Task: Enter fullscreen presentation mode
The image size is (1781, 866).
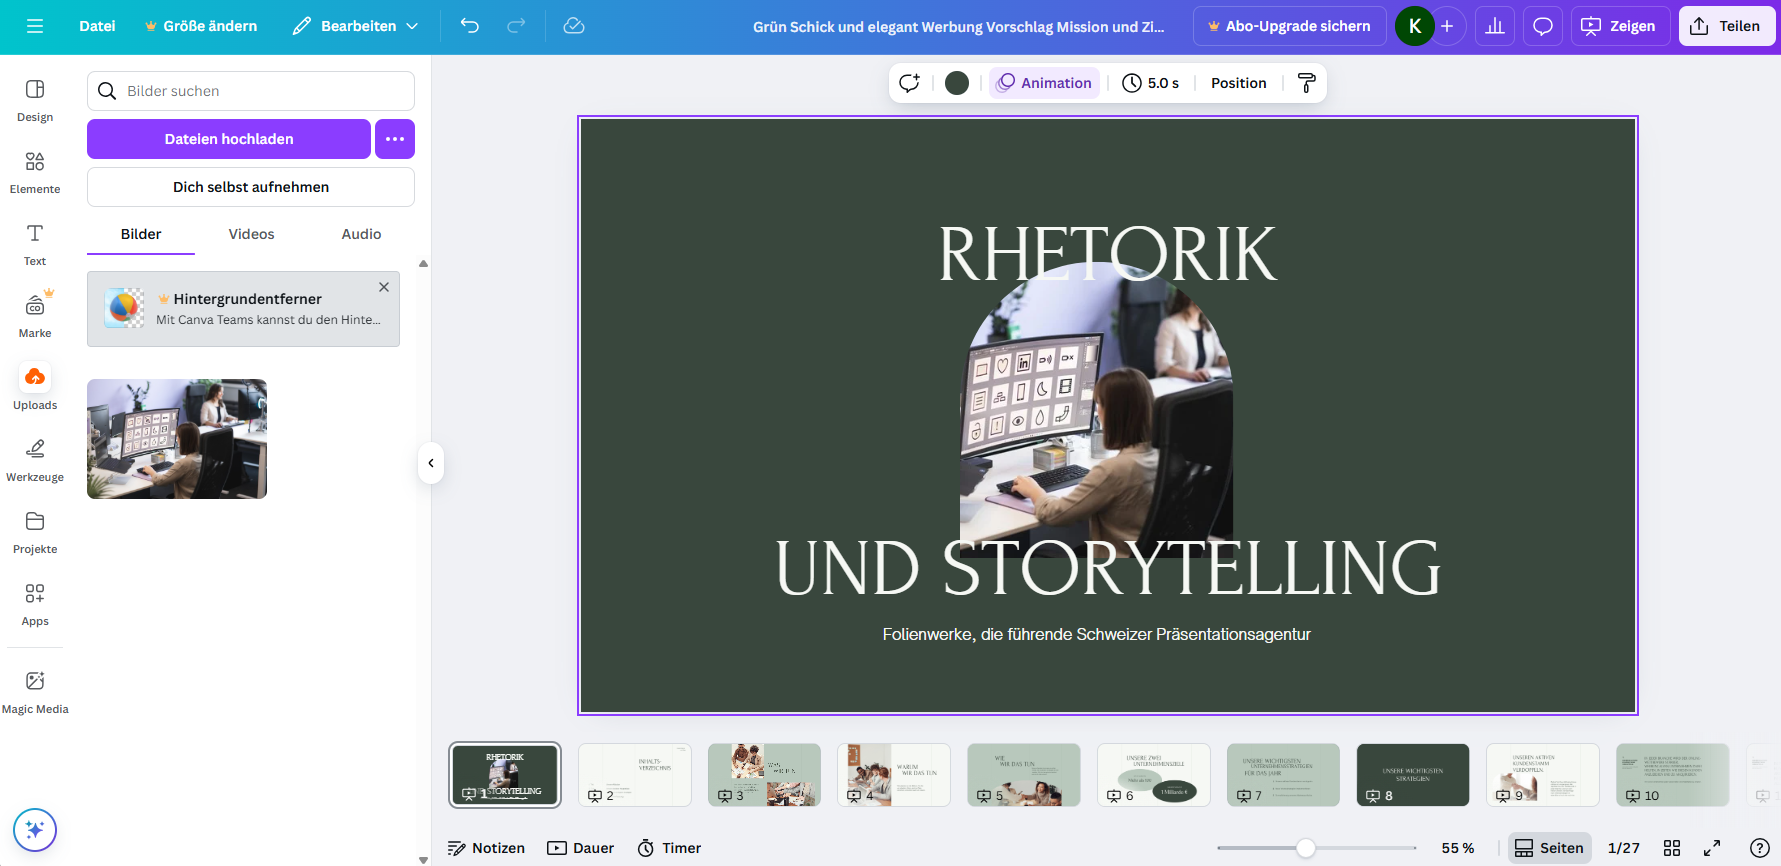Action: [x=1712, y=848]
